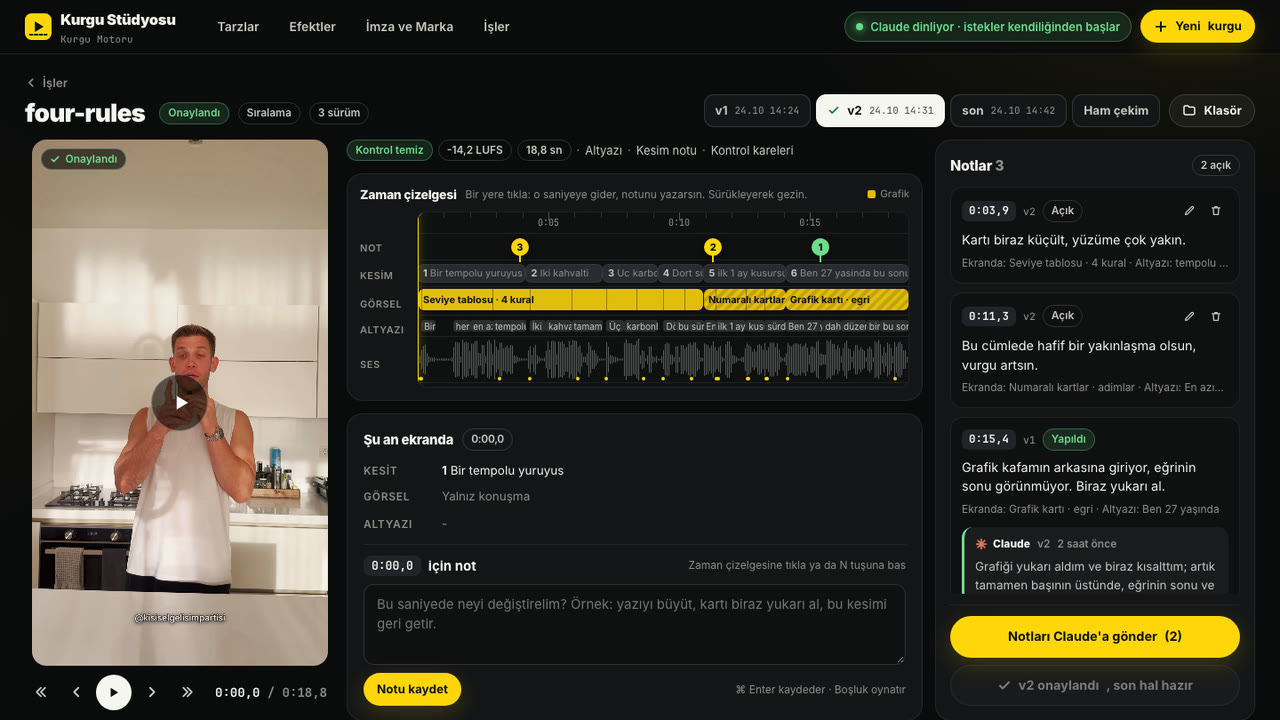Select the Numaralı kartlar graphic clip
Image resolution: width=1280 pixels, height=720 pixels.
745,300
